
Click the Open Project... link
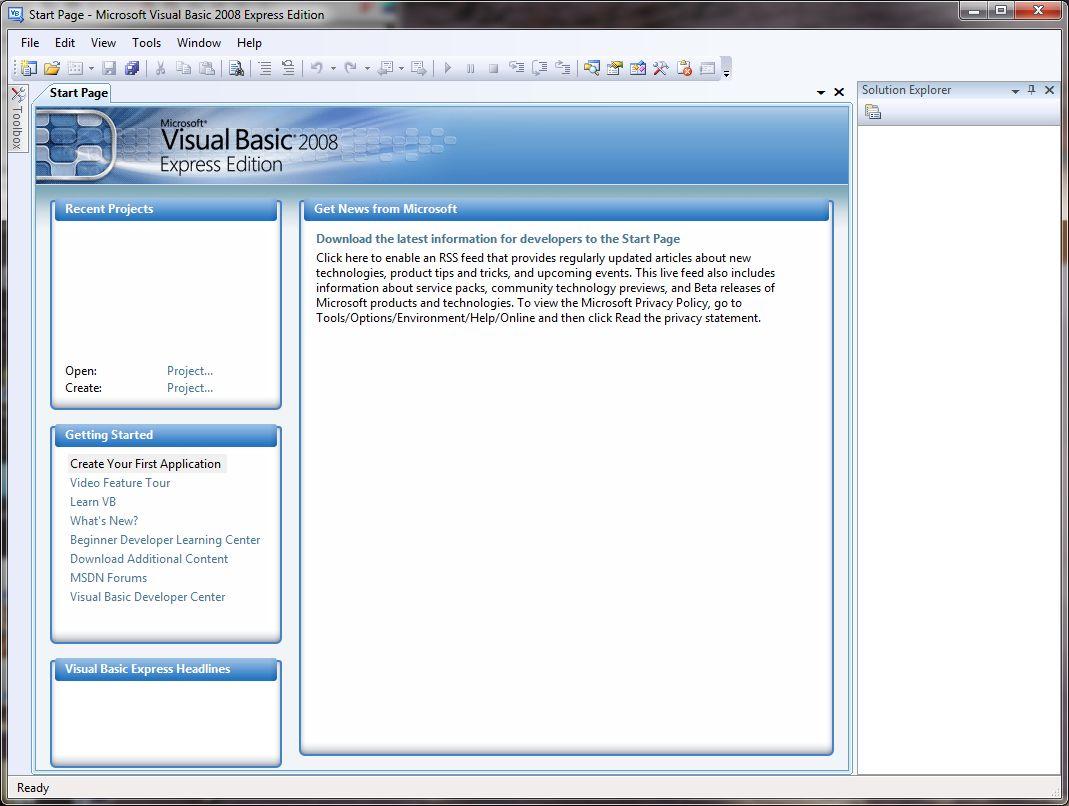190,371
